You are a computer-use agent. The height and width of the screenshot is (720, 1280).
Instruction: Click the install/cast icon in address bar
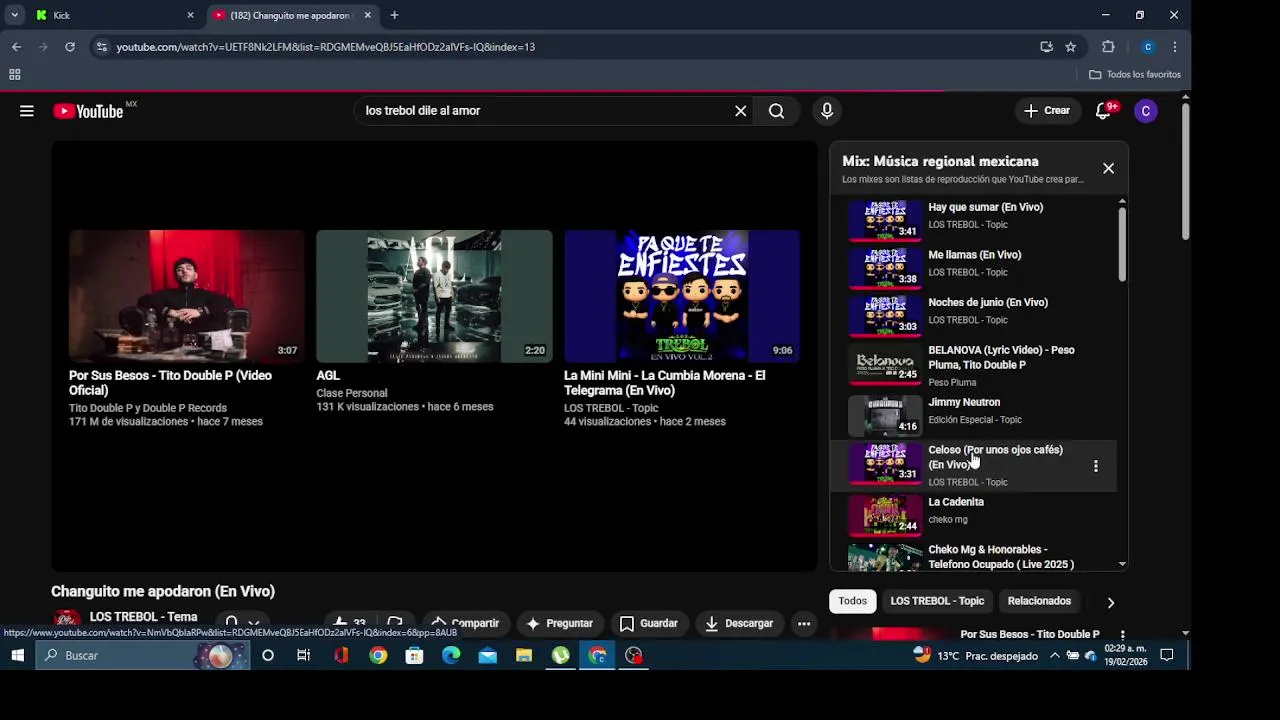[x=1046, y=47]
